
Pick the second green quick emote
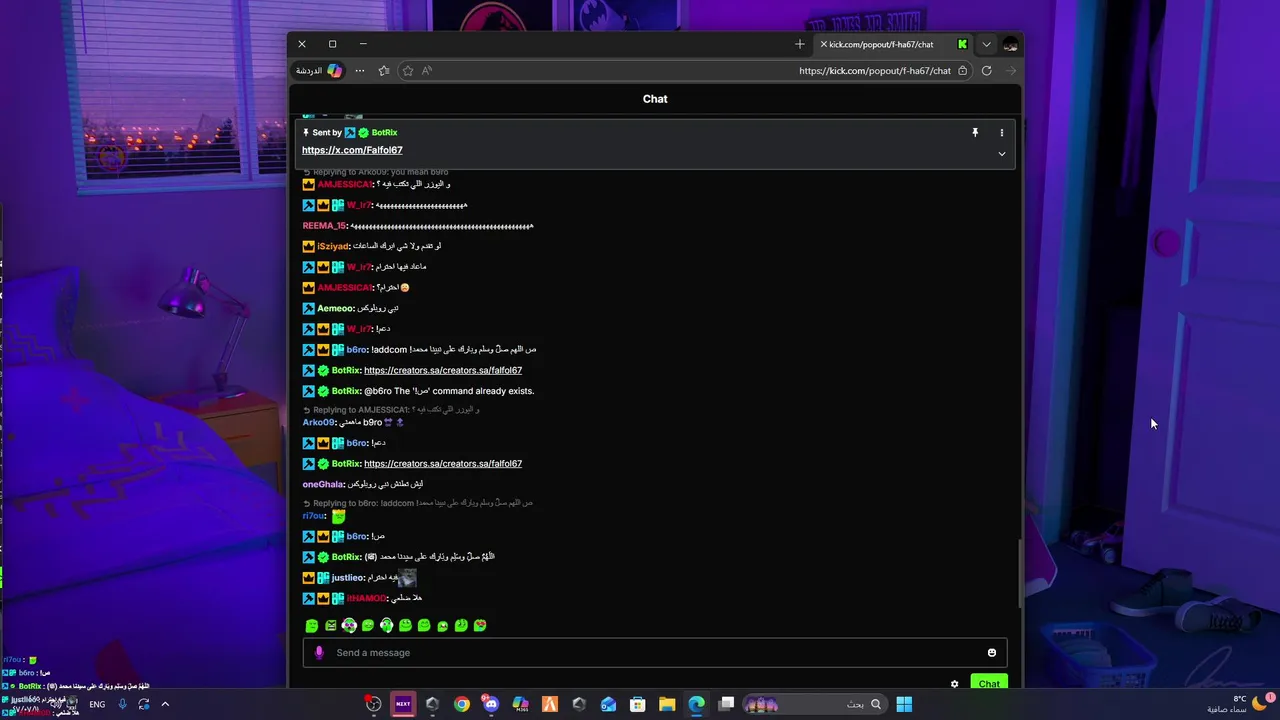click(331, 625)
